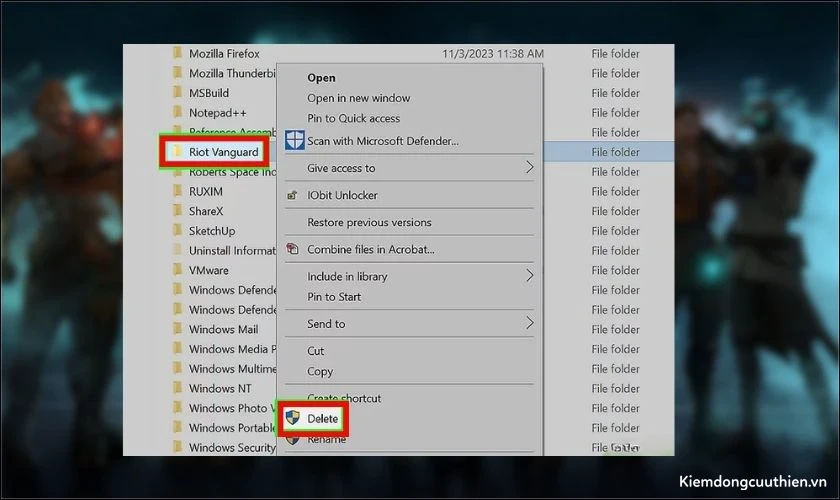Image resolution: width=840 pixels, height=500 pixels.
Task: Expand the Send to submenu arrow
Action: point(529,323)
